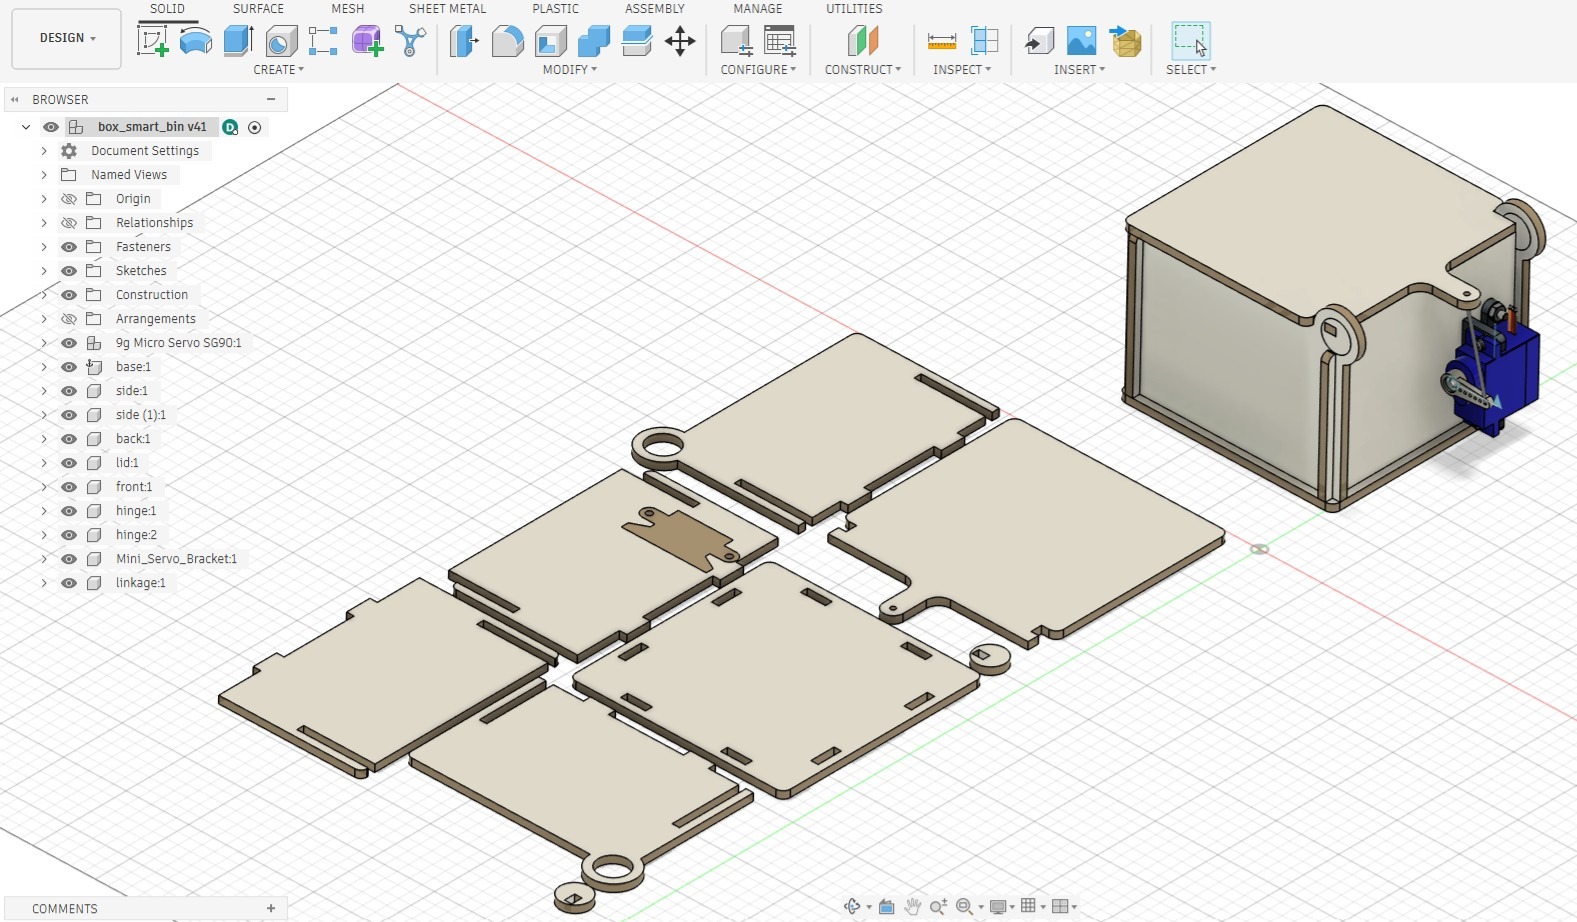The image size is (1577, 922).
Task: Open the Orbit navigation tool
Action: (852, 906)
